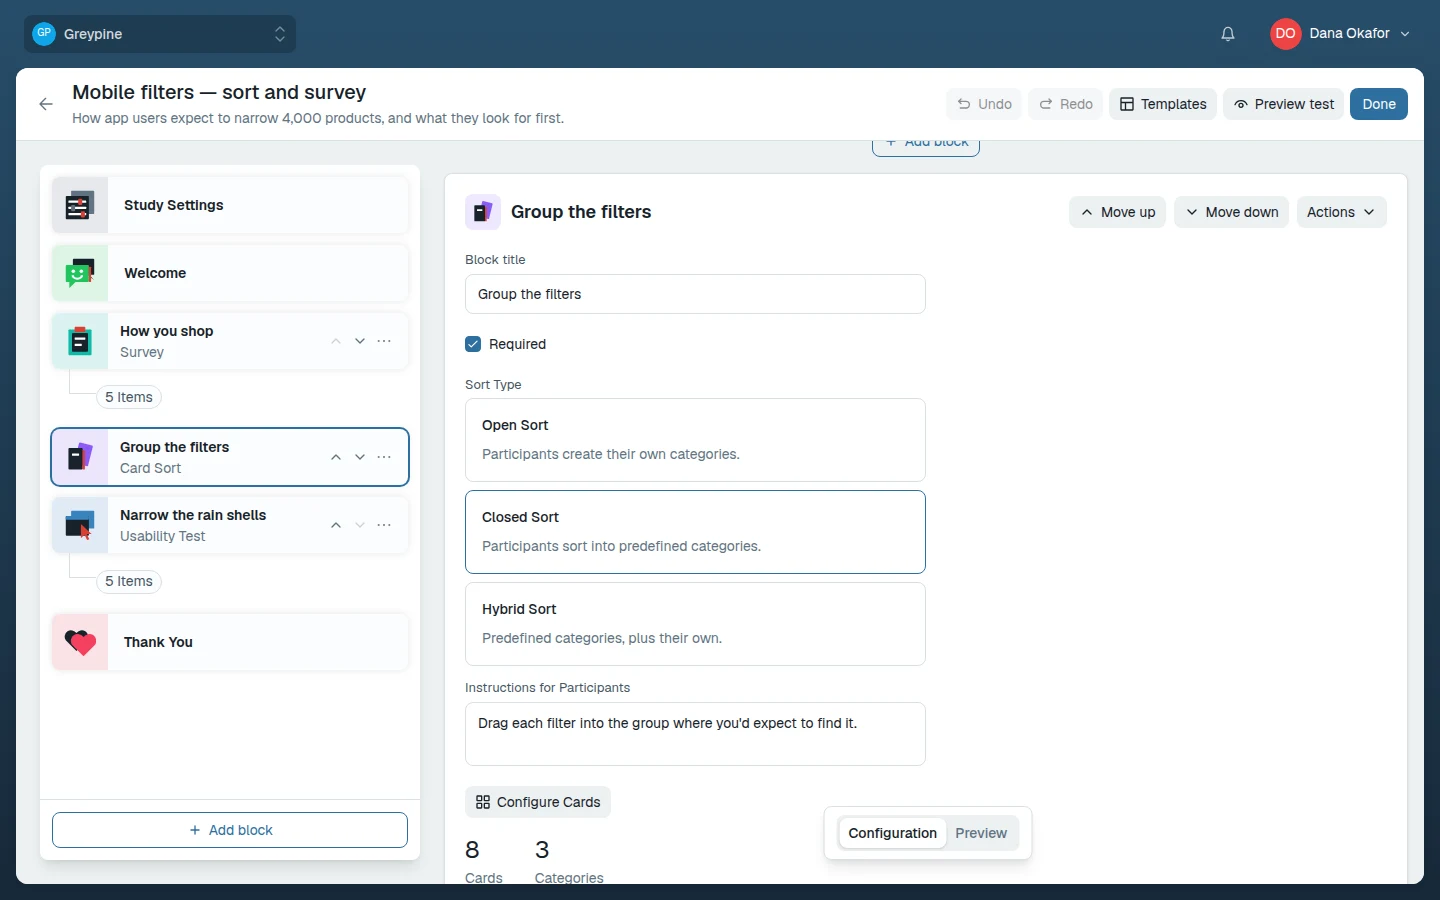The width and height of the screenshot is (1440, 900).
Task: Choose the Hybrid Sort type
Action: 695,624
